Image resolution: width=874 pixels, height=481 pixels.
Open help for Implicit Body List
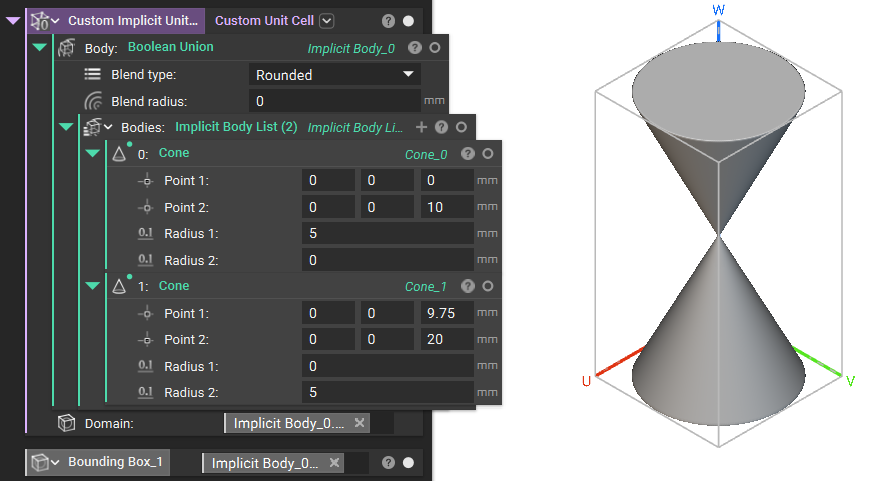[441, 127]
